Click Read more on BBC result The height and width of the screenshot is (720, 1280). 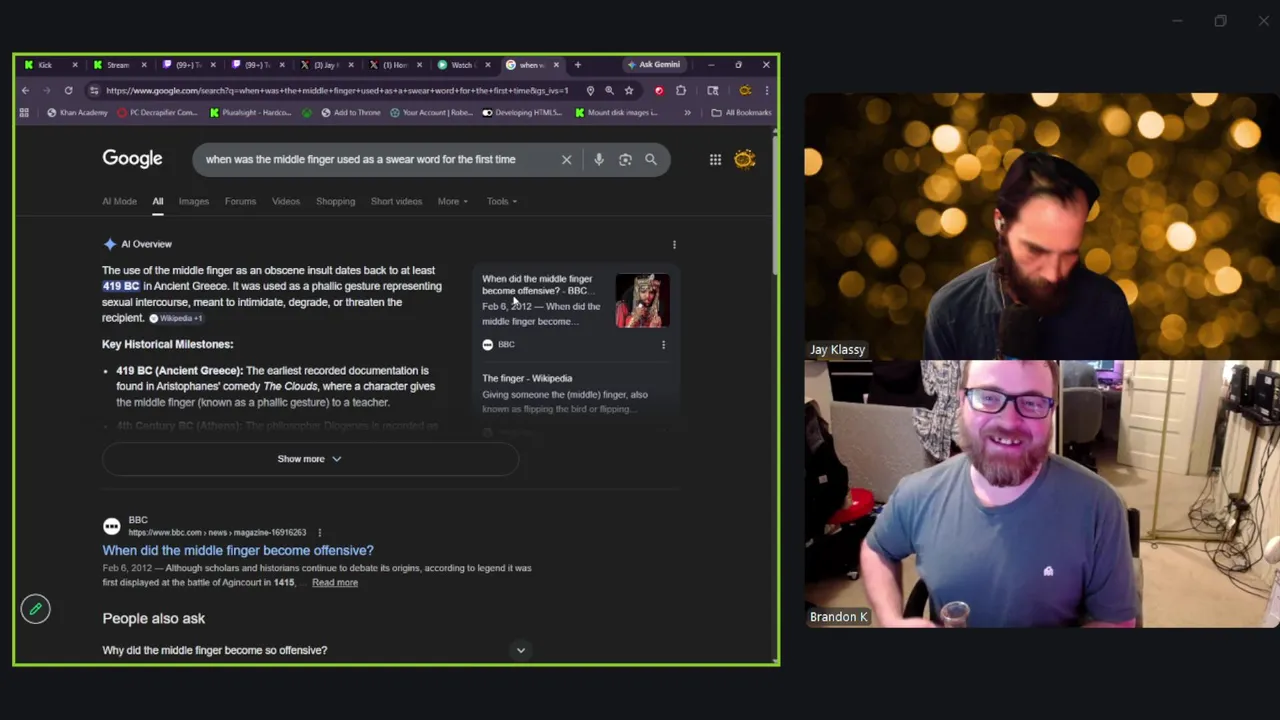pyautogui.click(x=335, y=582)
